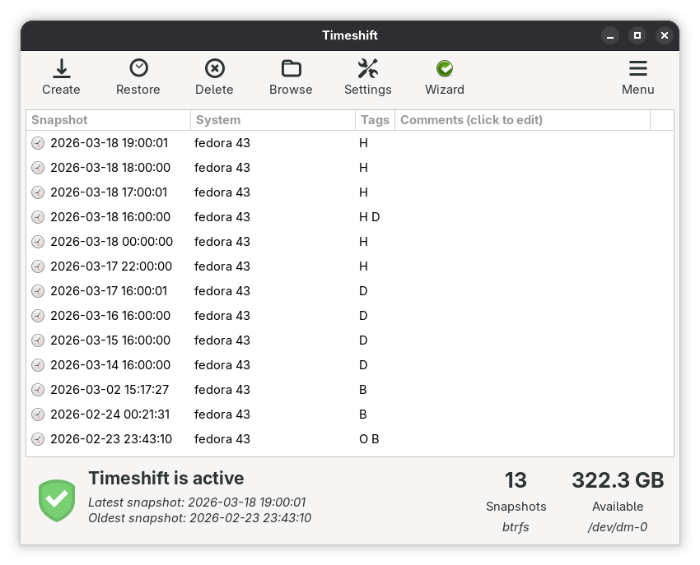Click clock icon of 2026-02-23 23:43:10 row
This screenshot has width=700, height=565.
pos(38,439)
